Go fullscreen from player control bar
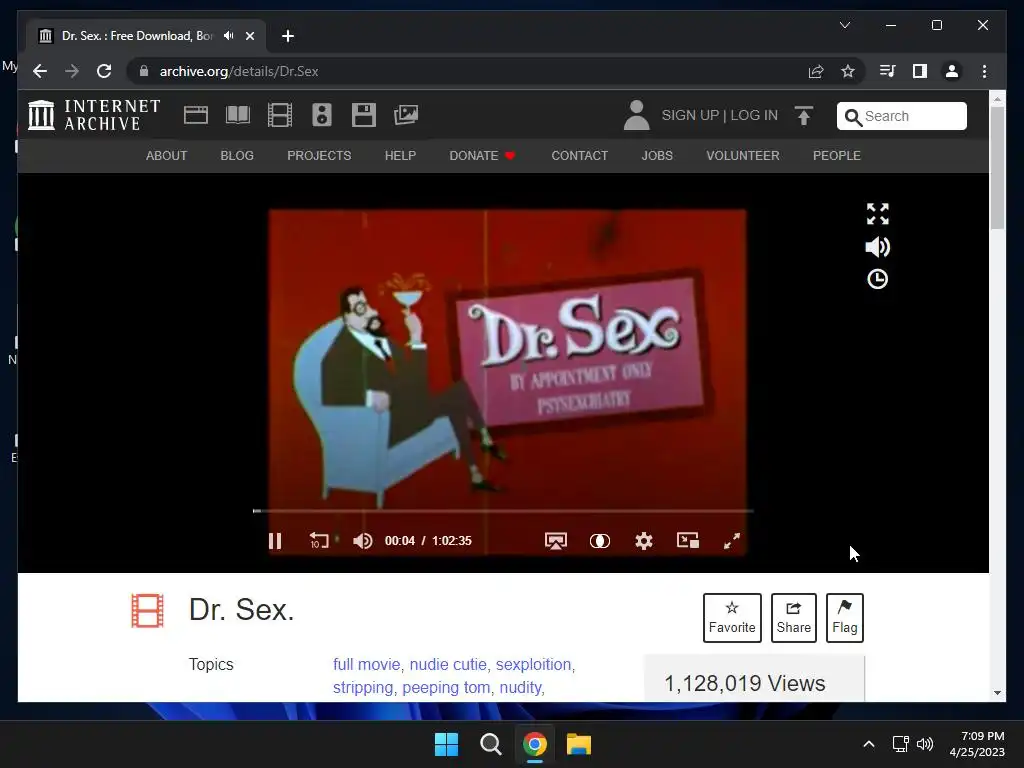The height and width of the screenshot is (768, 1024). (732, 541)
